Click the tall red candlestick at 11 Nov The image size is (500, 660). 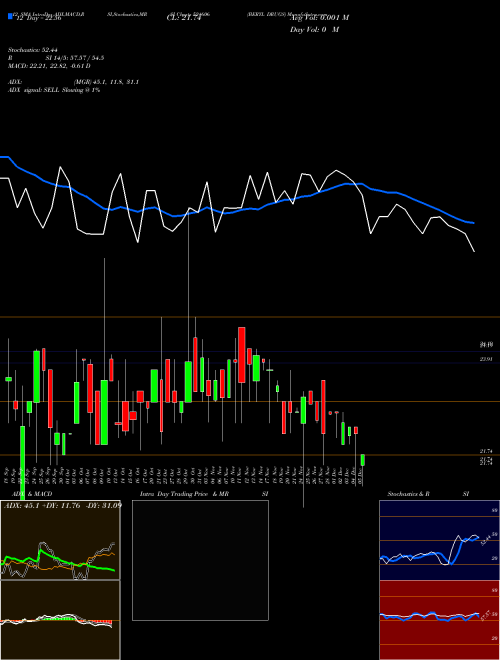pyautogui.click(x=242, y=355)
